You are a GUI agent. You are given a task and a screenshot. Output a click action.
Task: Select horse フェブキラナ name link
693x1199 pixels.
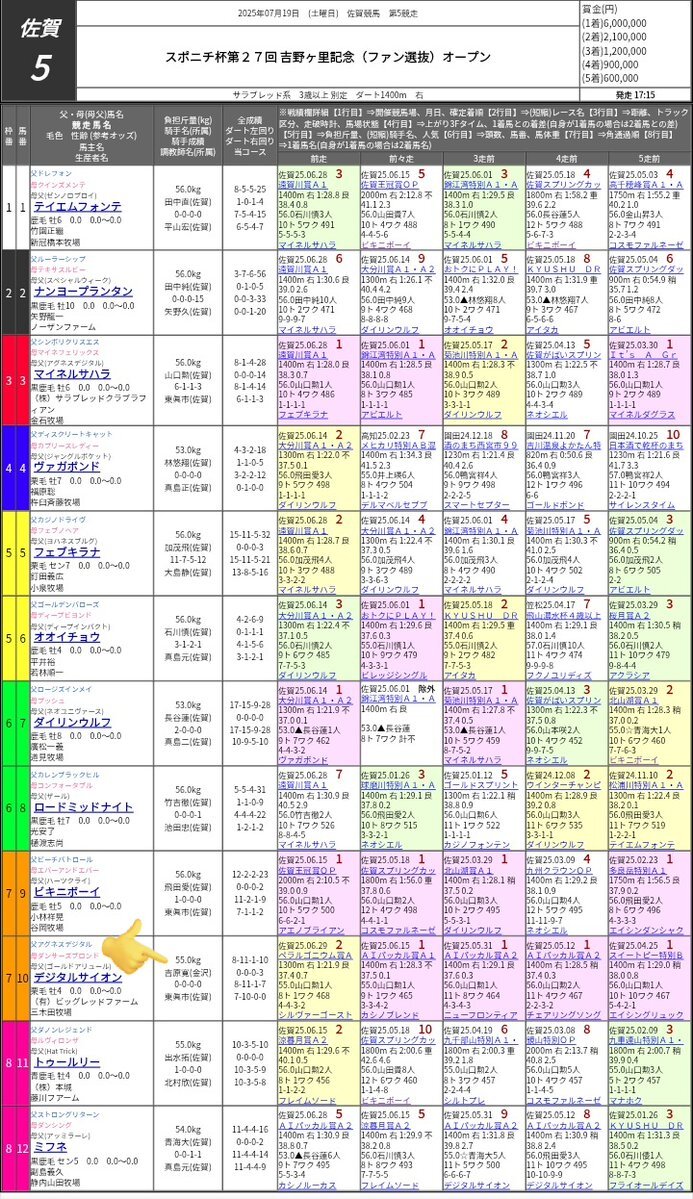(65, 551)
